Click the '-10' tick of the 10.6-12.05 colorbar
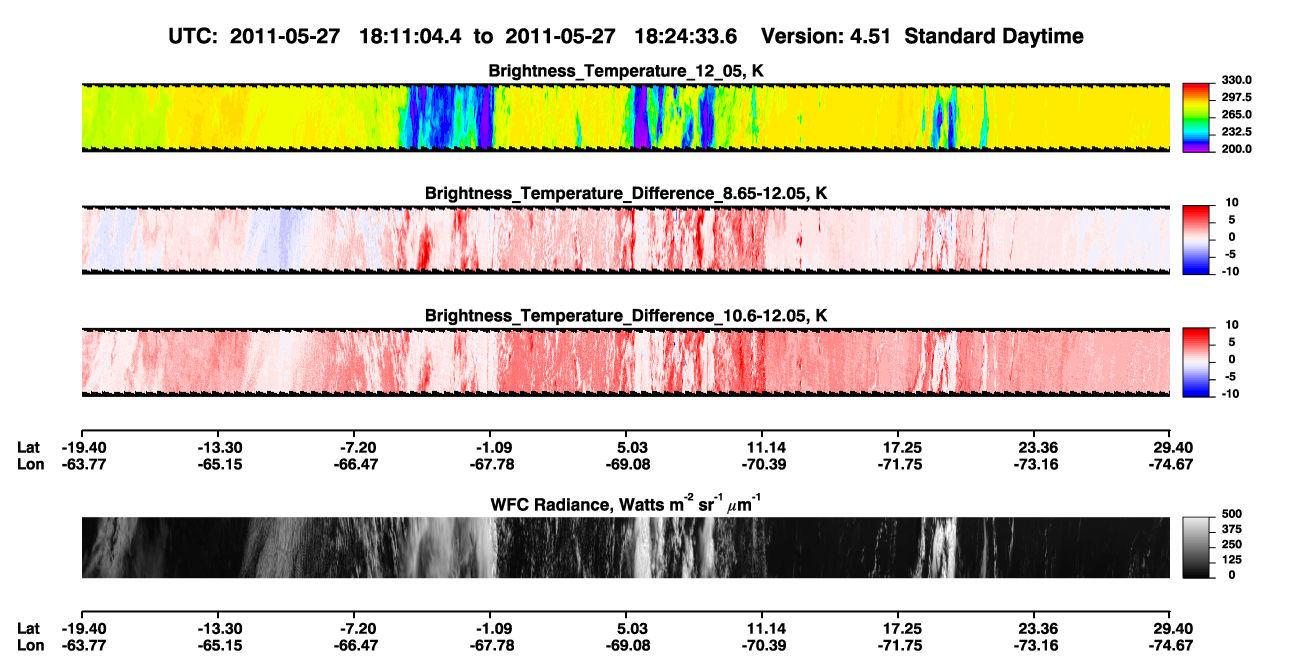The image size is (1300, 667). pos(1232,394)
